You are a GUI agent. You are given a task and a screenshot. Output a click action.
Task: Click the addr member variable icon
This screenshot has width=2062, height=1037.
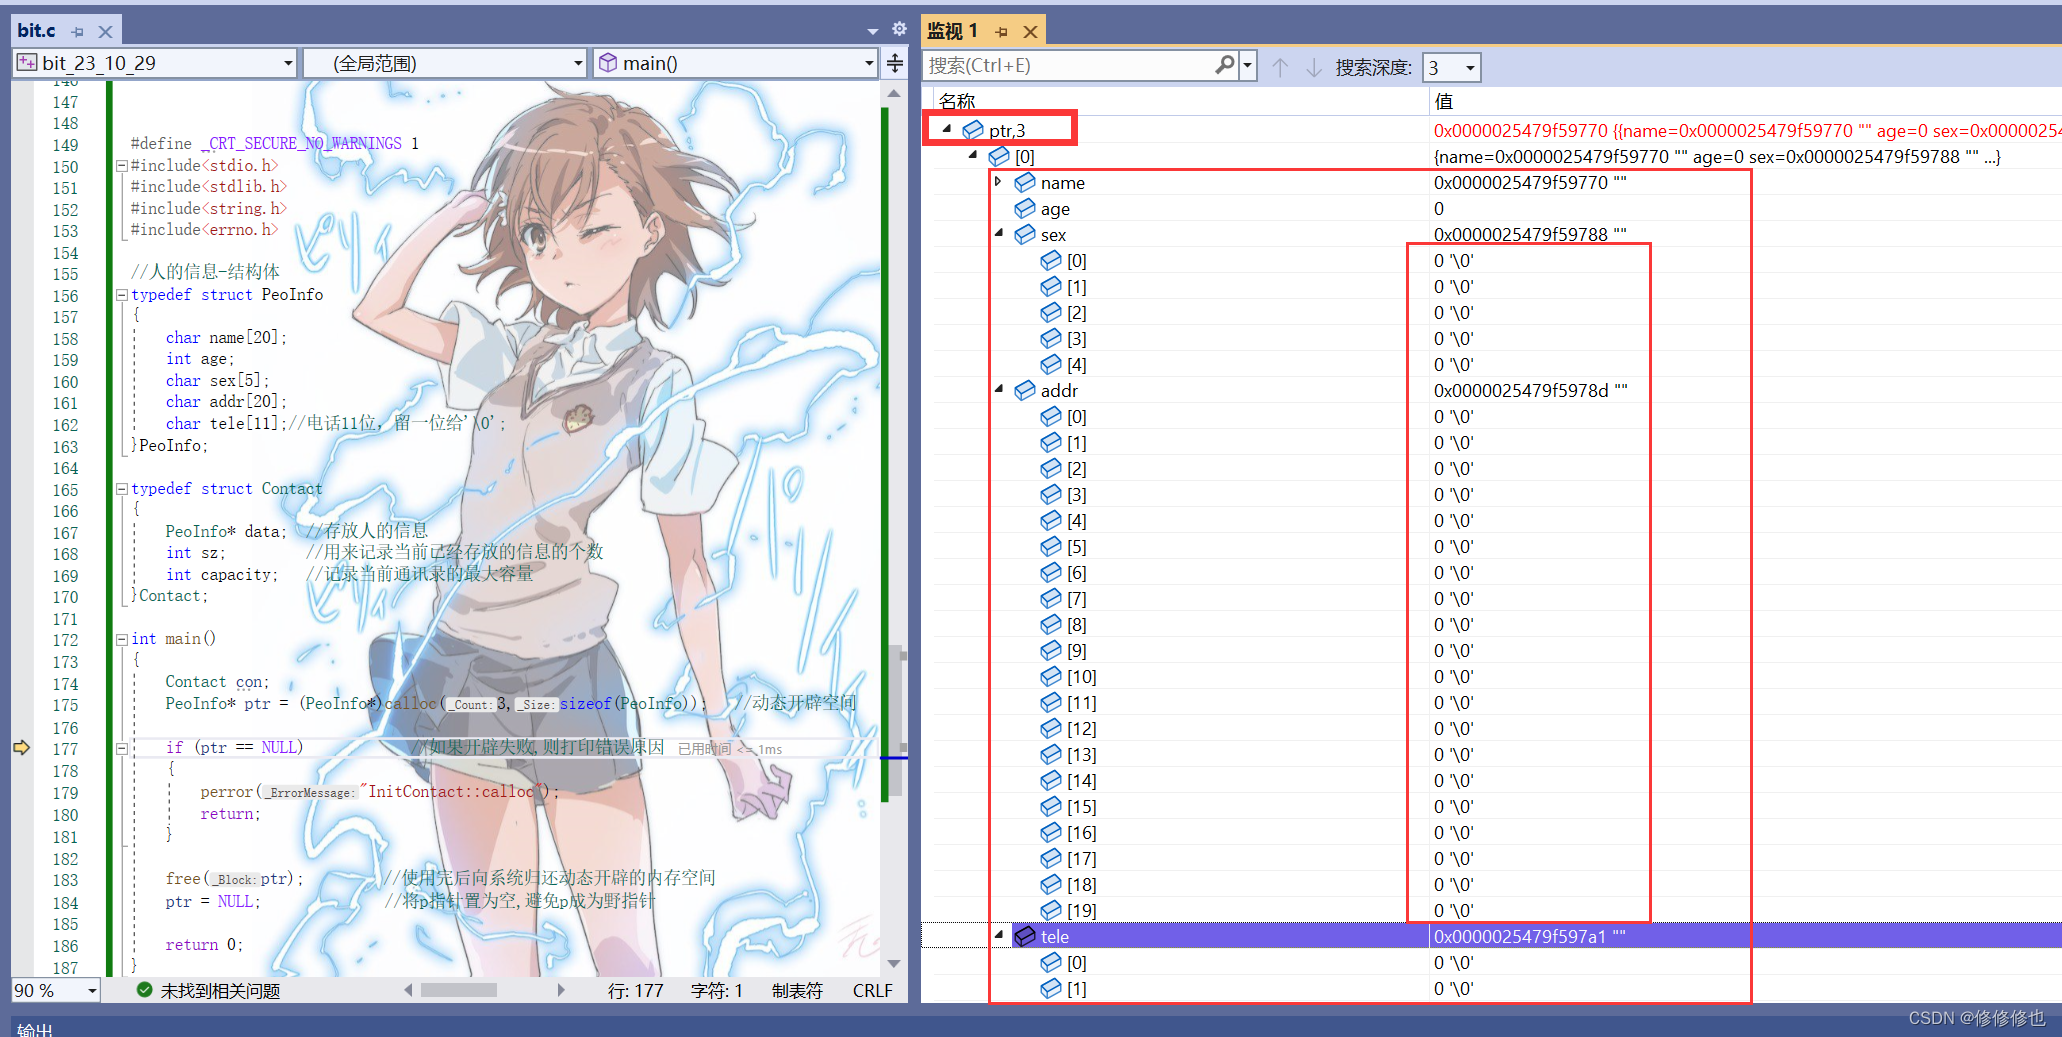tap(1025, 390)
